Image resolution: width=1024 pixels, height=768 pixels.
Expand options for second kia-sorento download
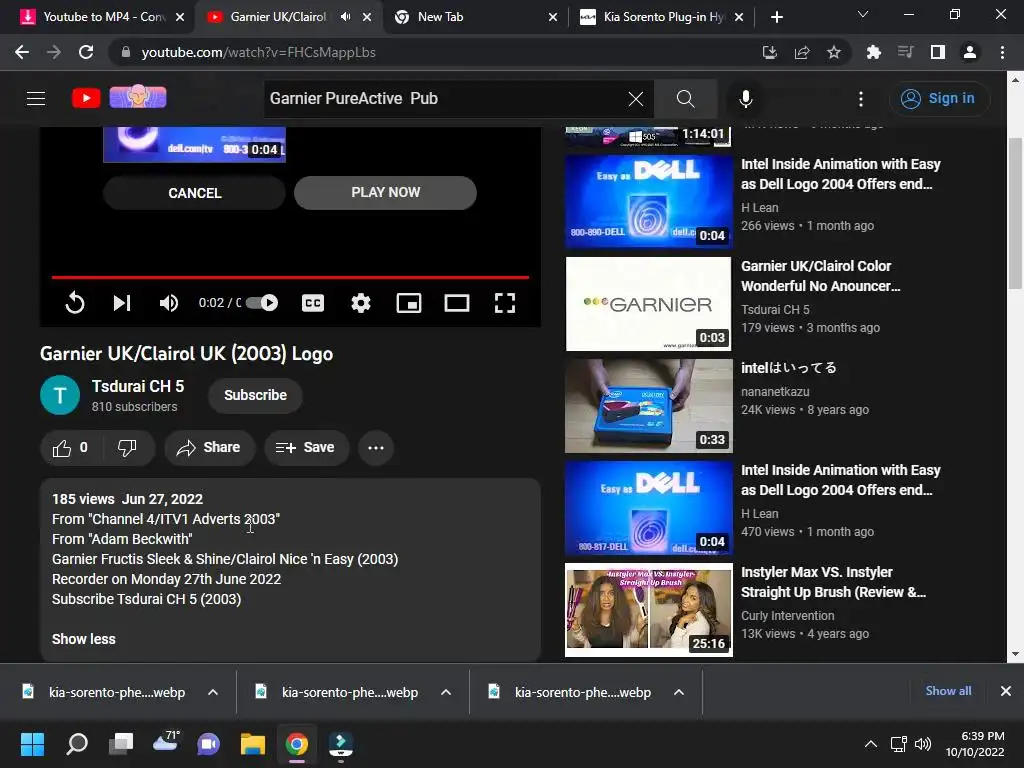446,692
